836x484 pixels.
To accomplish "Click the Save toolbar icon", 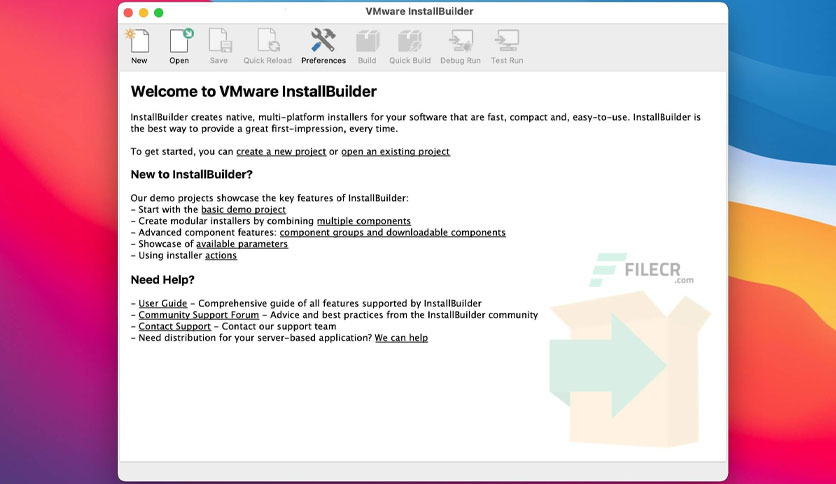I will (219, 46).
